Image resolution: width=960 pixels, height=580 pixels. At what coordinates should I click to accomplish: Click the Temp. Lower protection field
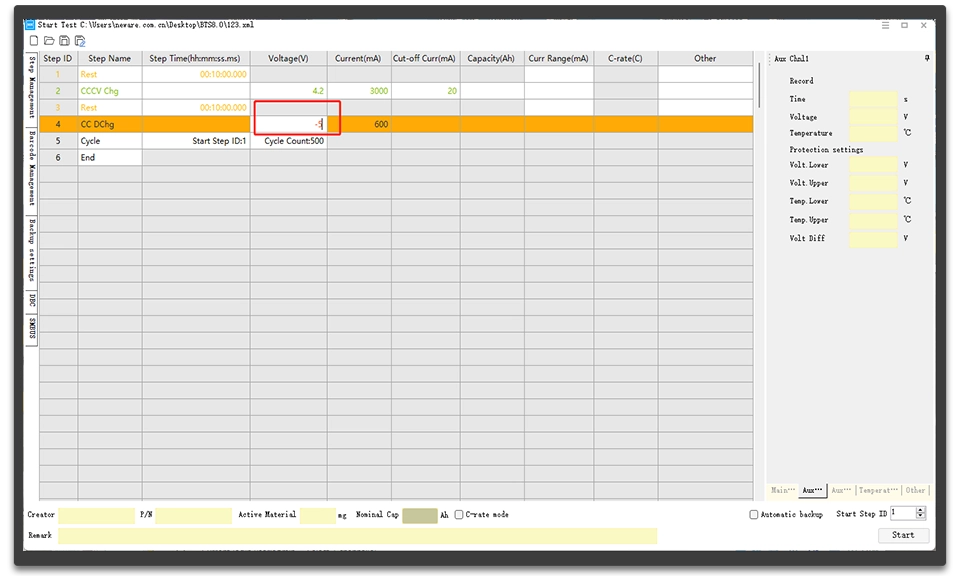point(873,201)
